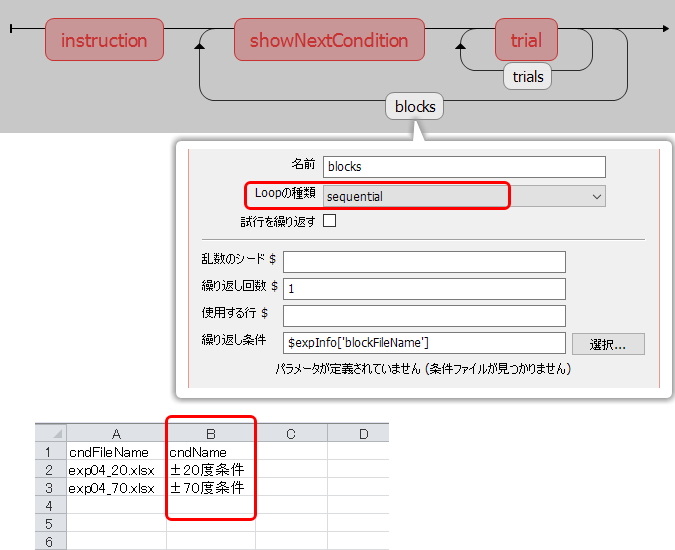Select the cell containing ±20度条件
This screenshot has width=675, height=550.
(211, 469)
